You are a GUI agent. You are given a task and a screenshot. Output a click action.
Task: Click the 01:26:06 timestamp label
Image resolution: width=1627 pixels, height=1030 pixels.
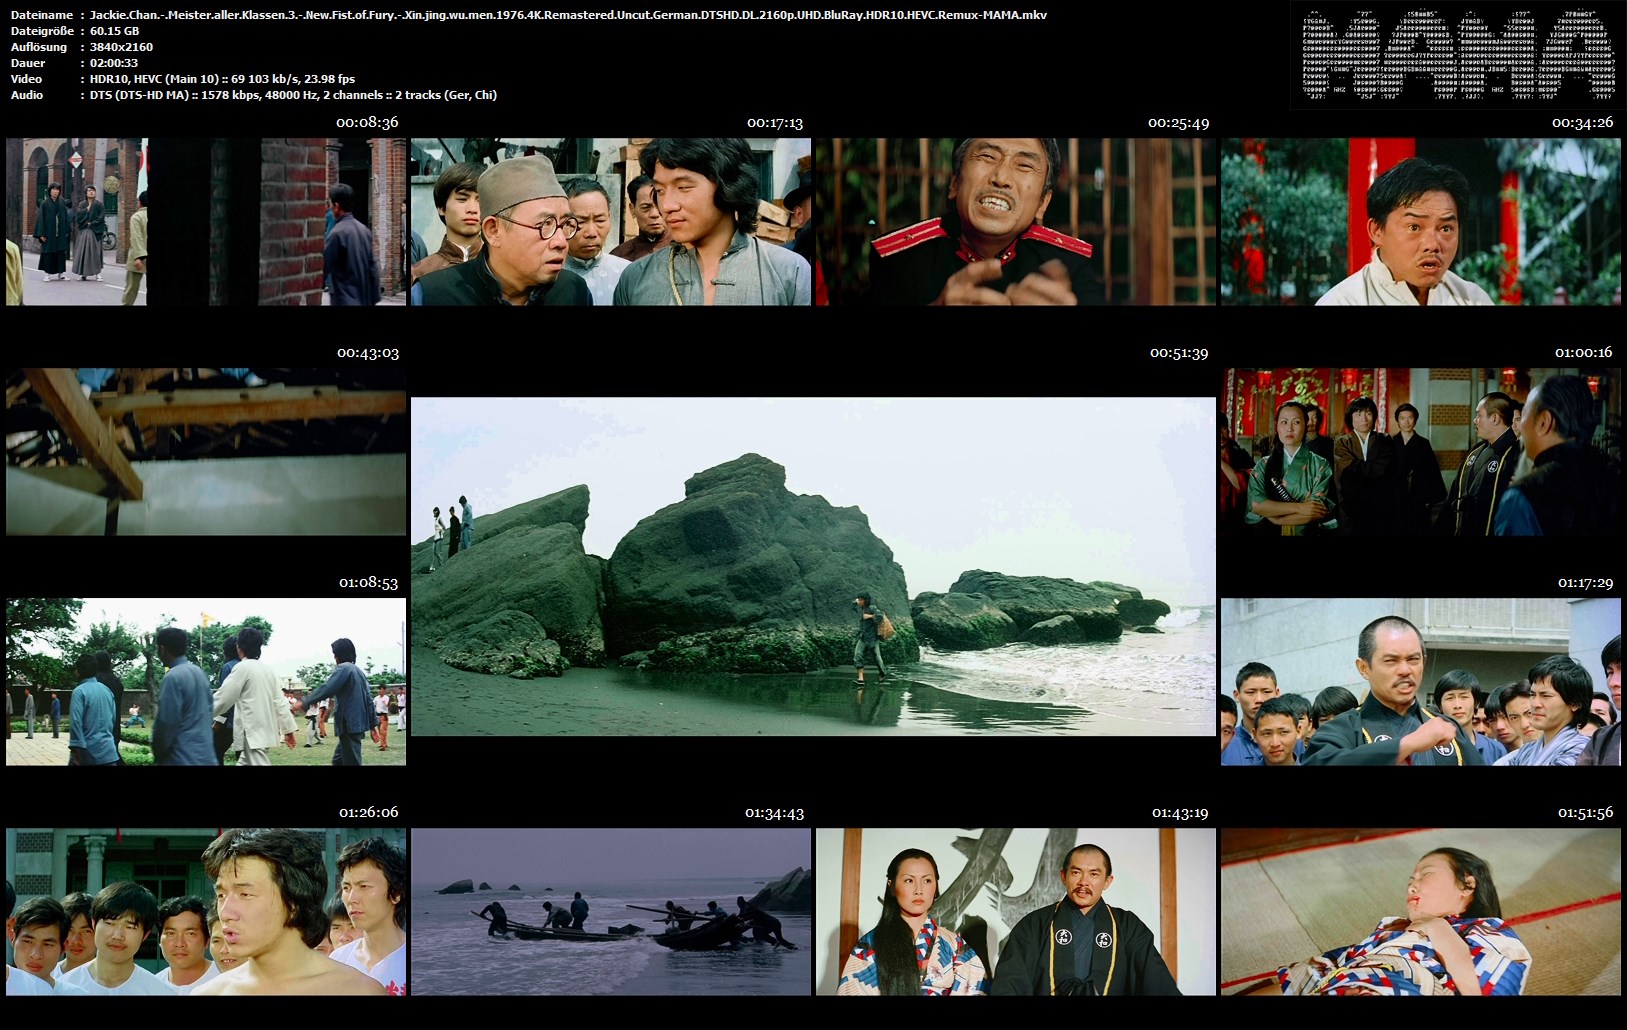pyautogui.click(x=368, y=813)
